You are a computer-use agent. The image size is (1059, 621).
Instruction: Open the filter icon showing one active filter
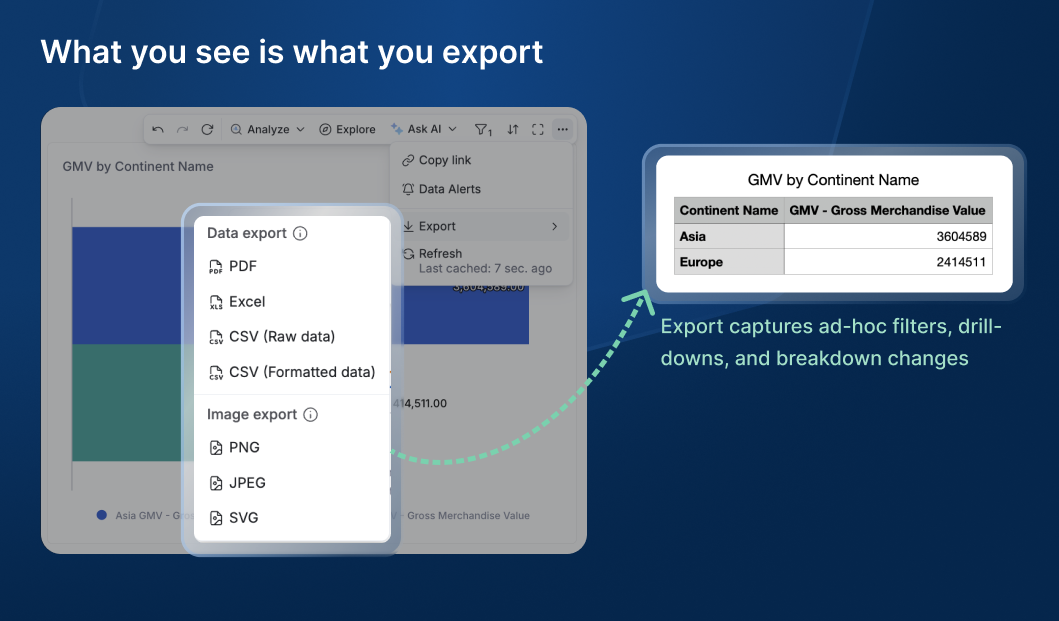point(482,129)
